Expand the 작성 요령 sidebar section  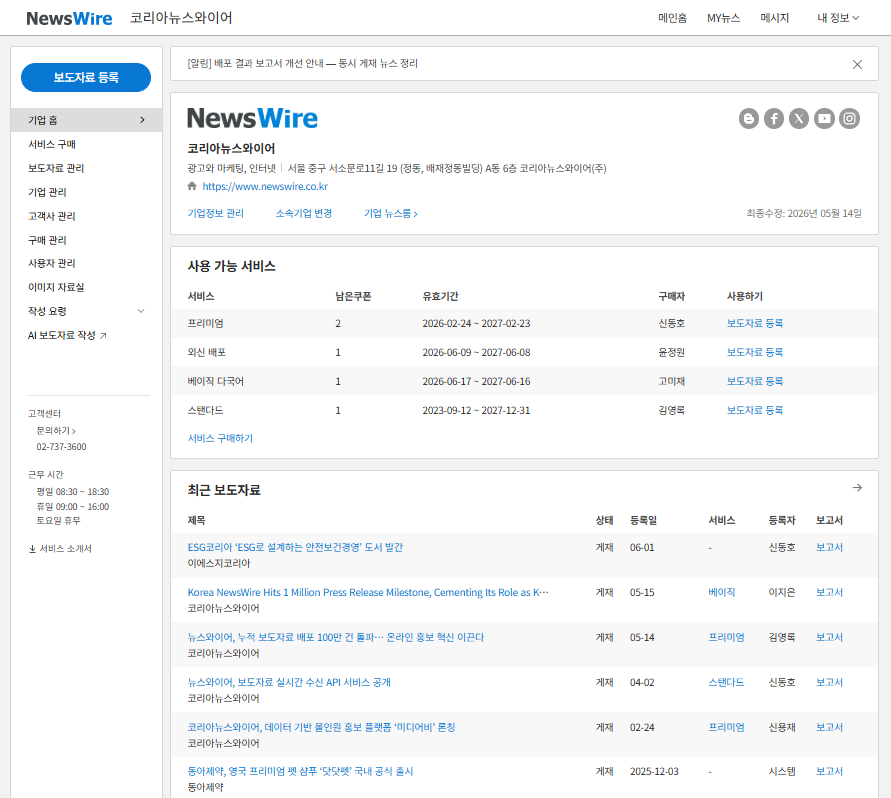click(x=141, y=311)
